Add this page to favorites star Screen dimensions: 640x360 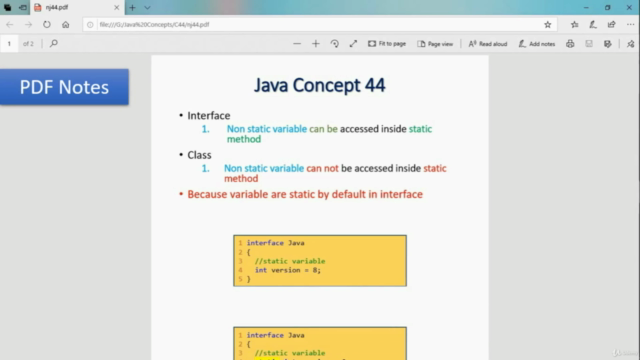click(x=548, y=24)
